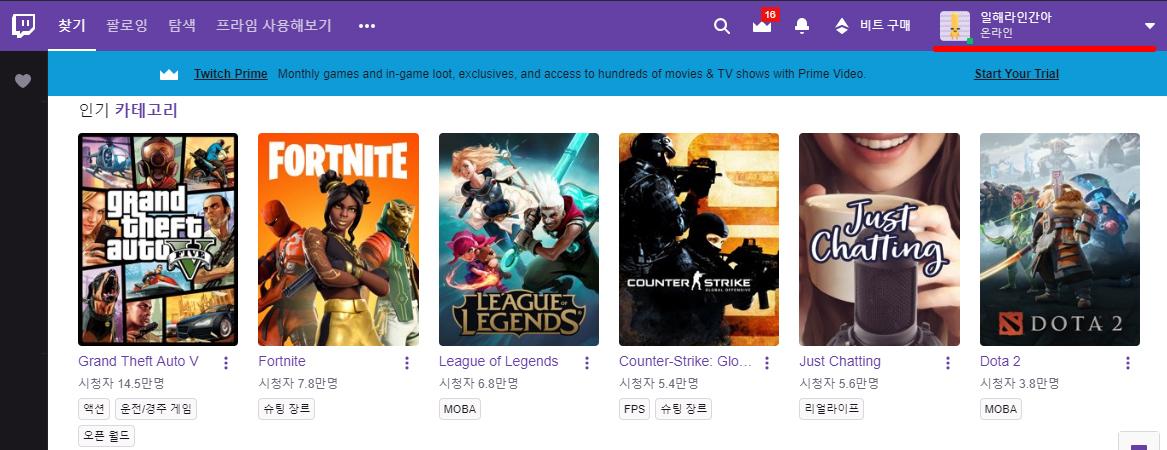Click 슈팅 장르 tag under Fortnite
The width and height of the screenshot is (1167, 450).
point(287,409)
